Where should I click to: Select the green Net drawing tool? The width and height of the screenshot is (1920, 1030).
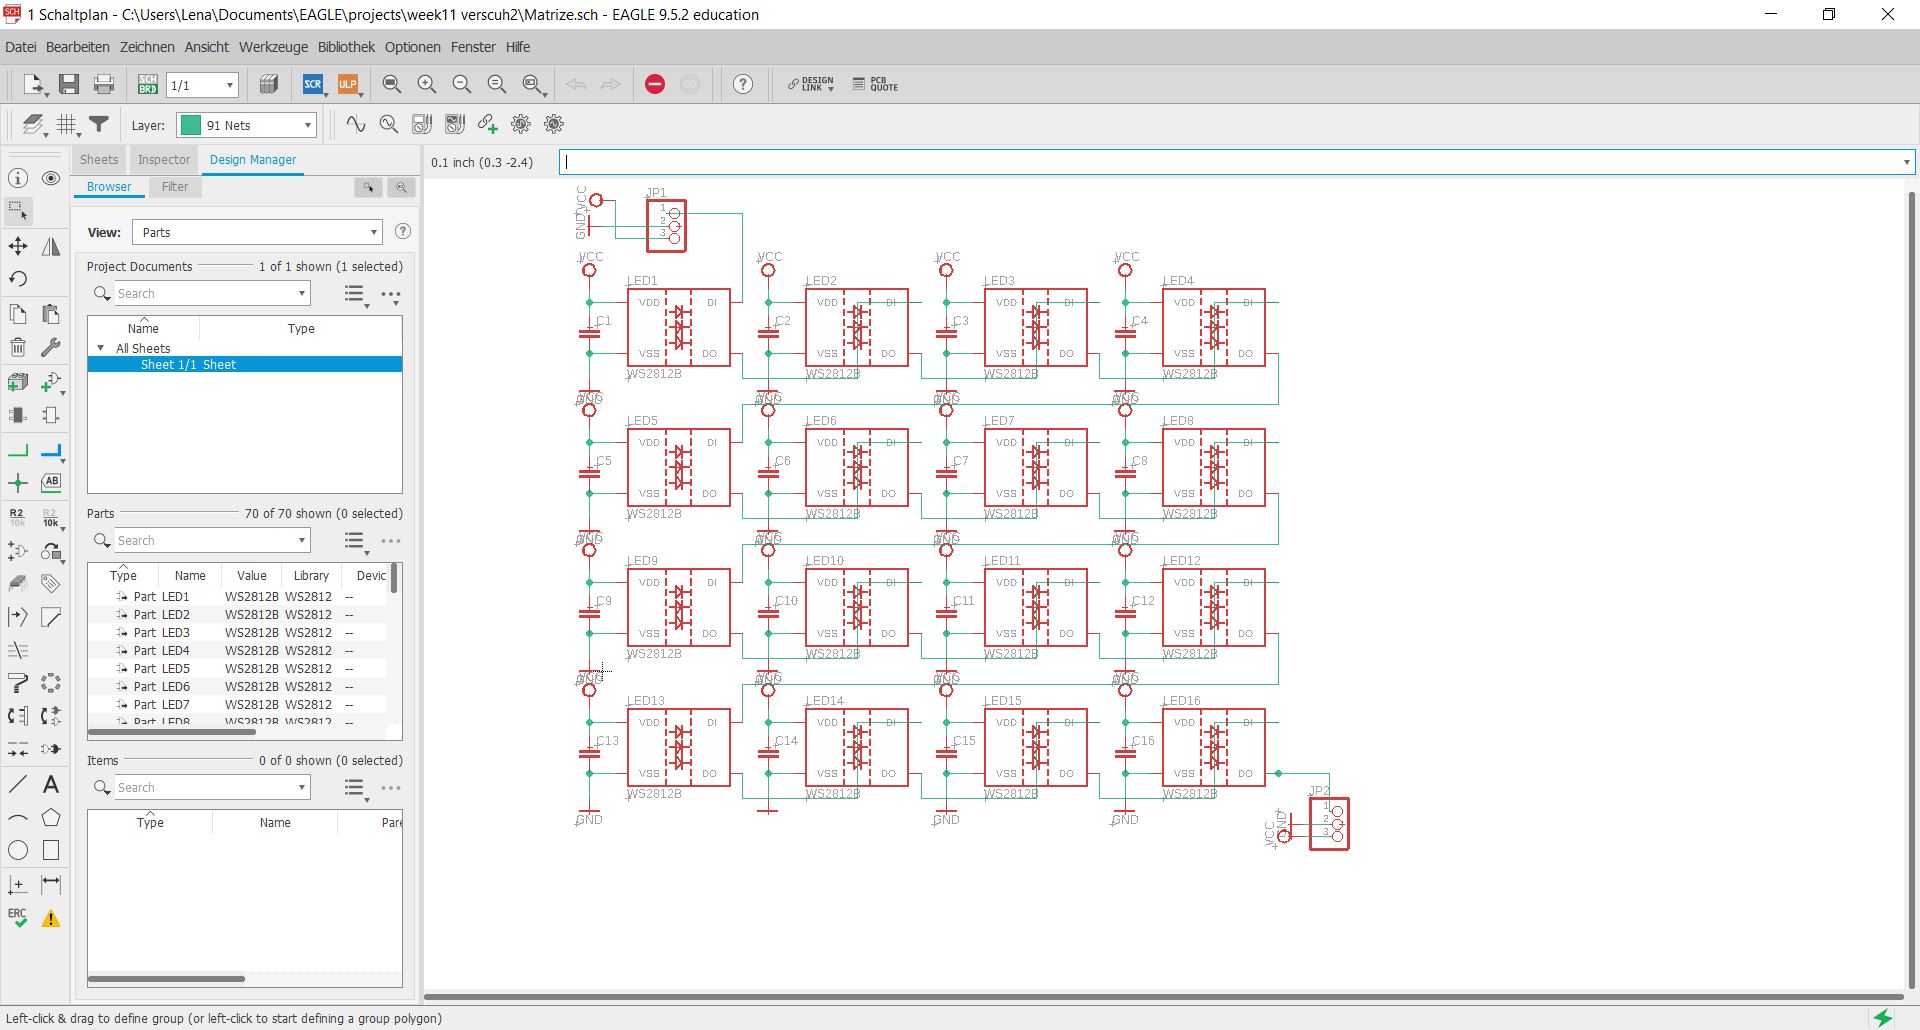tap(18, 451)
